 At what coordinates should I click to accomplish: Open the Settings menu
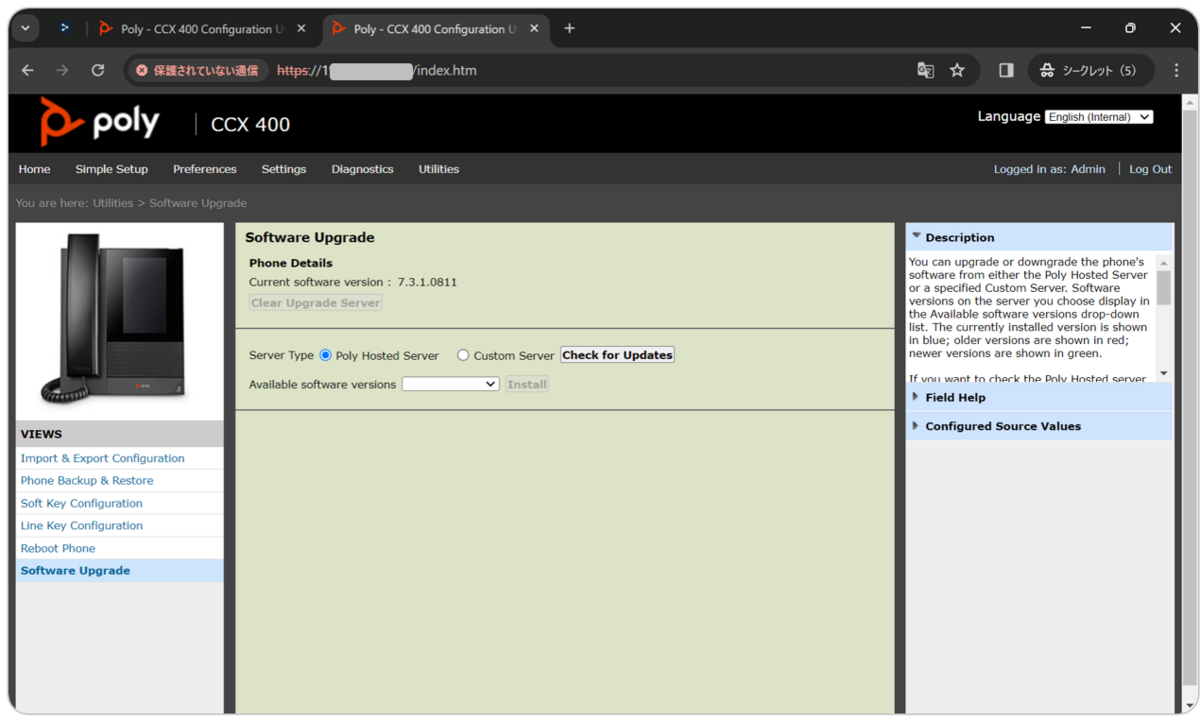(284, 169)
